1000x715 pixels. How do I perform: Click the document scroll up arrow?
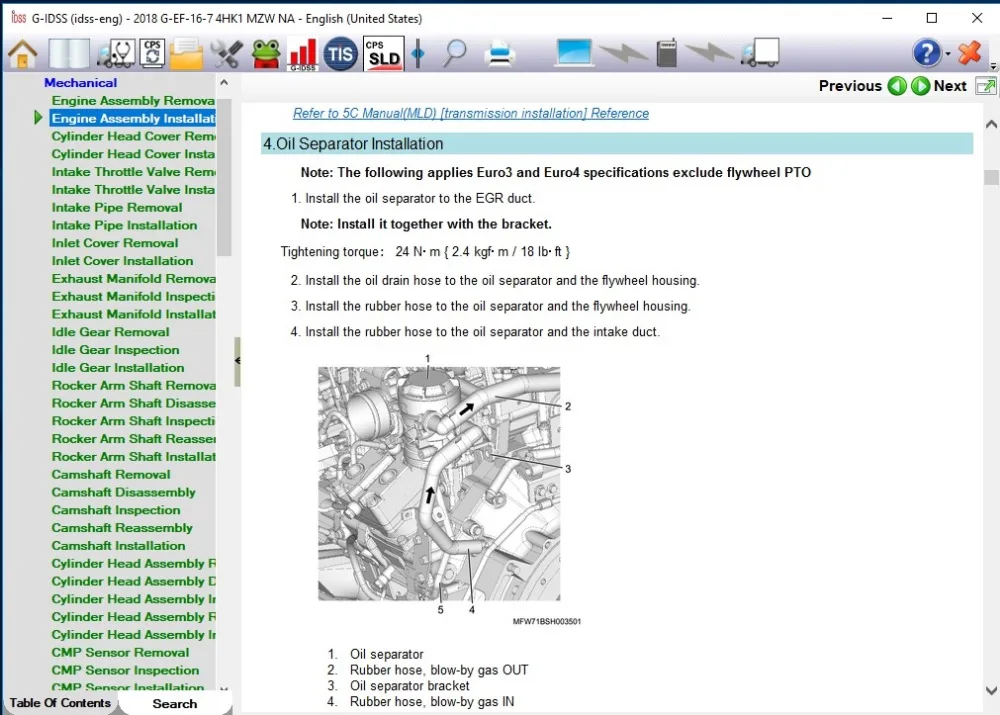coord(991,124)
